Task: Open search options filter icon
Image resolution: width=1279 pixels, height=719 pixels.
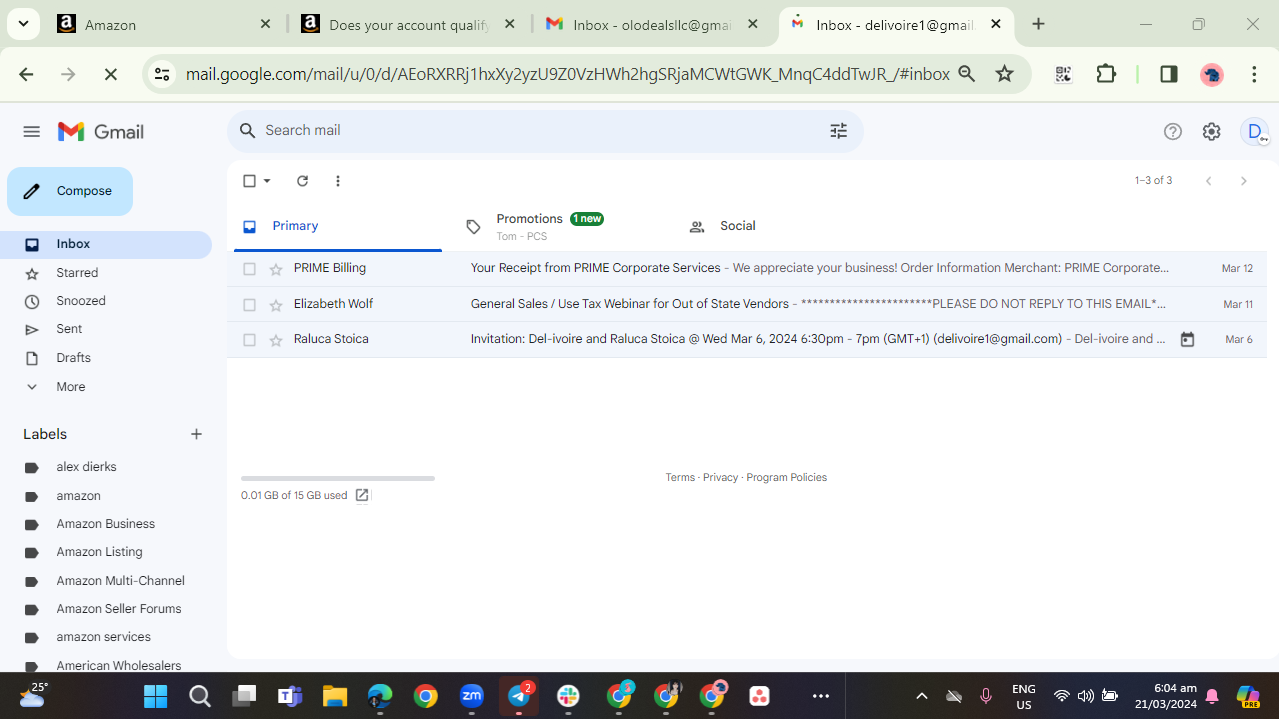Action: click(838, 131)
